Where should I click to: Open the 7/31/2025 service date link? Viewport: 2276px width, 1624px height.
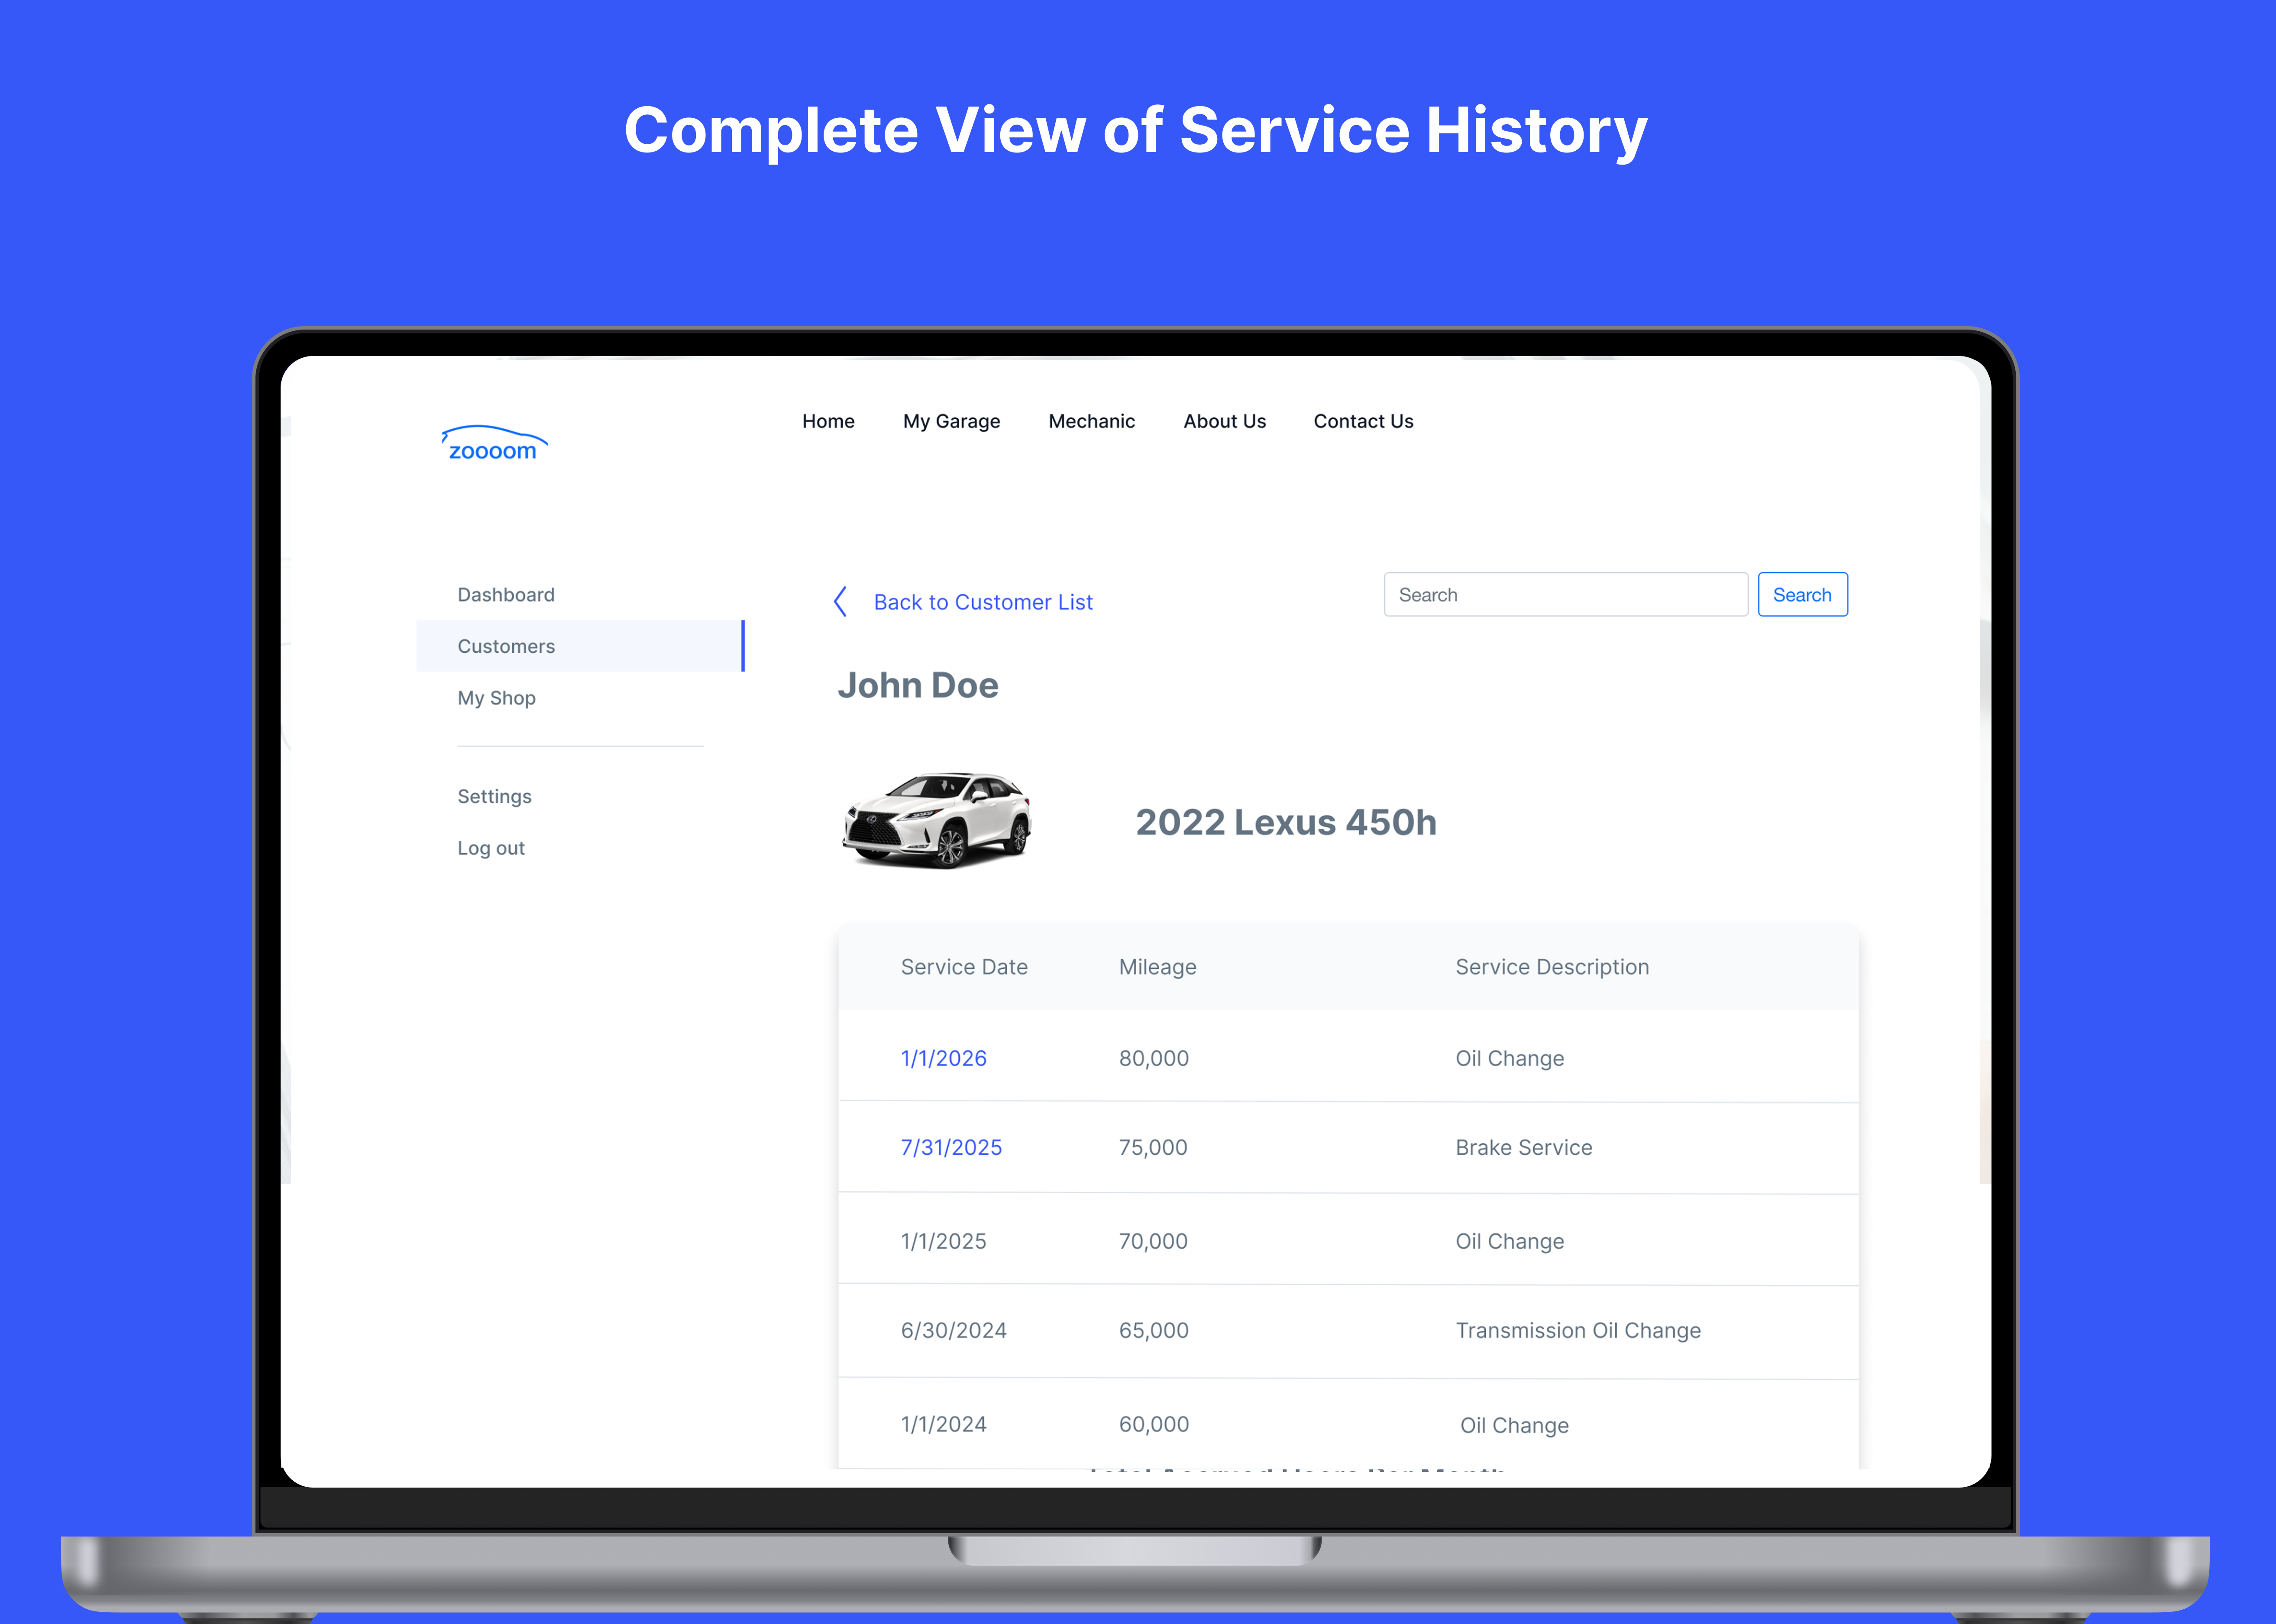951,1147
